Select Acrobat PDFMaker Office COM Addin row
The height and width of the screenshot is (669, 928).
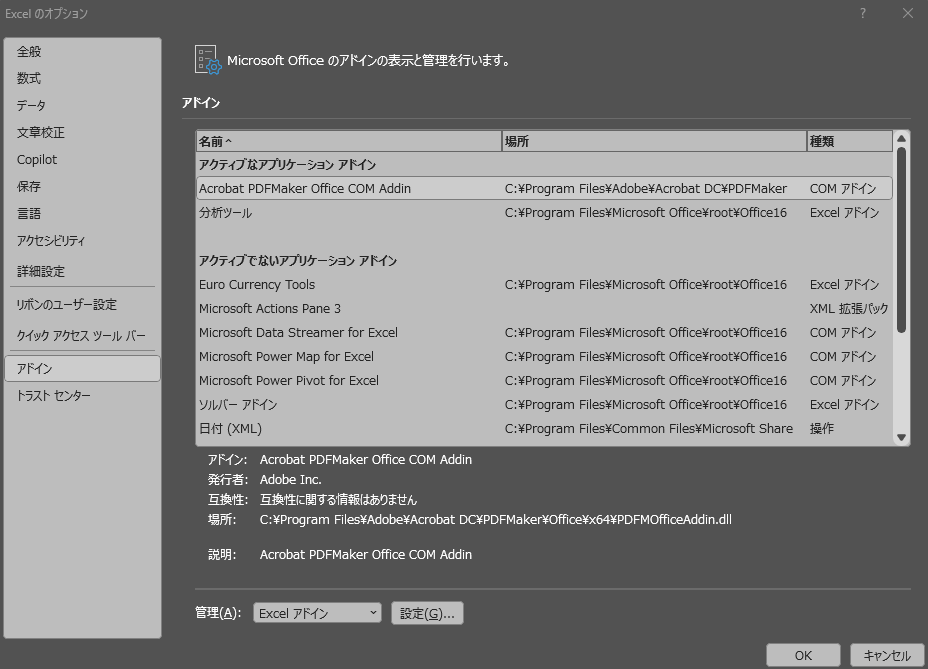pyautogui.click(x=544, y=188)
